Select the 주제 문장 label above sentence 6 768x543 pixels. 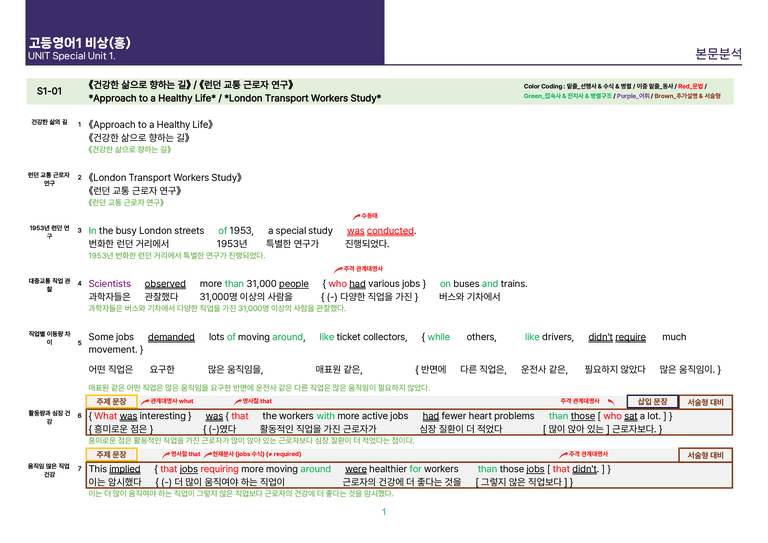click(111, 401)
